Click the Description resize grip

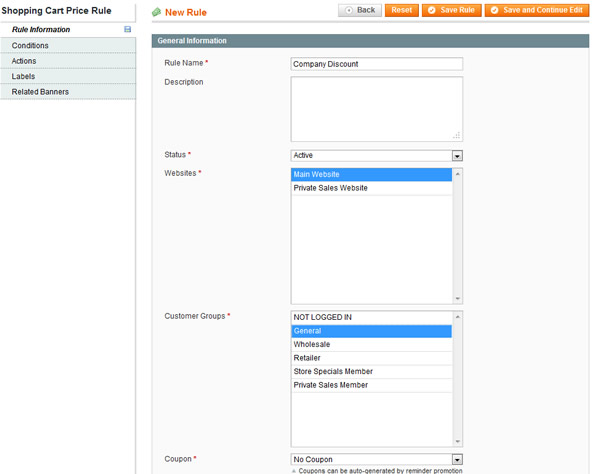point(457,135)
